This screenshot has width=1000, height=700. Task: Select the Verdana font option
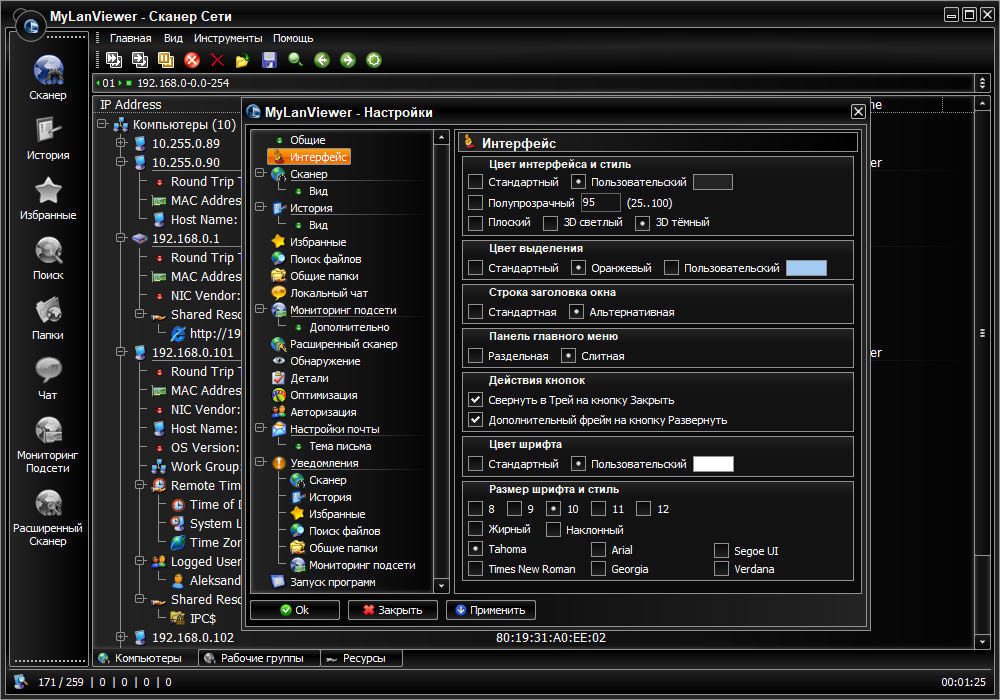[x=721, y=568]
